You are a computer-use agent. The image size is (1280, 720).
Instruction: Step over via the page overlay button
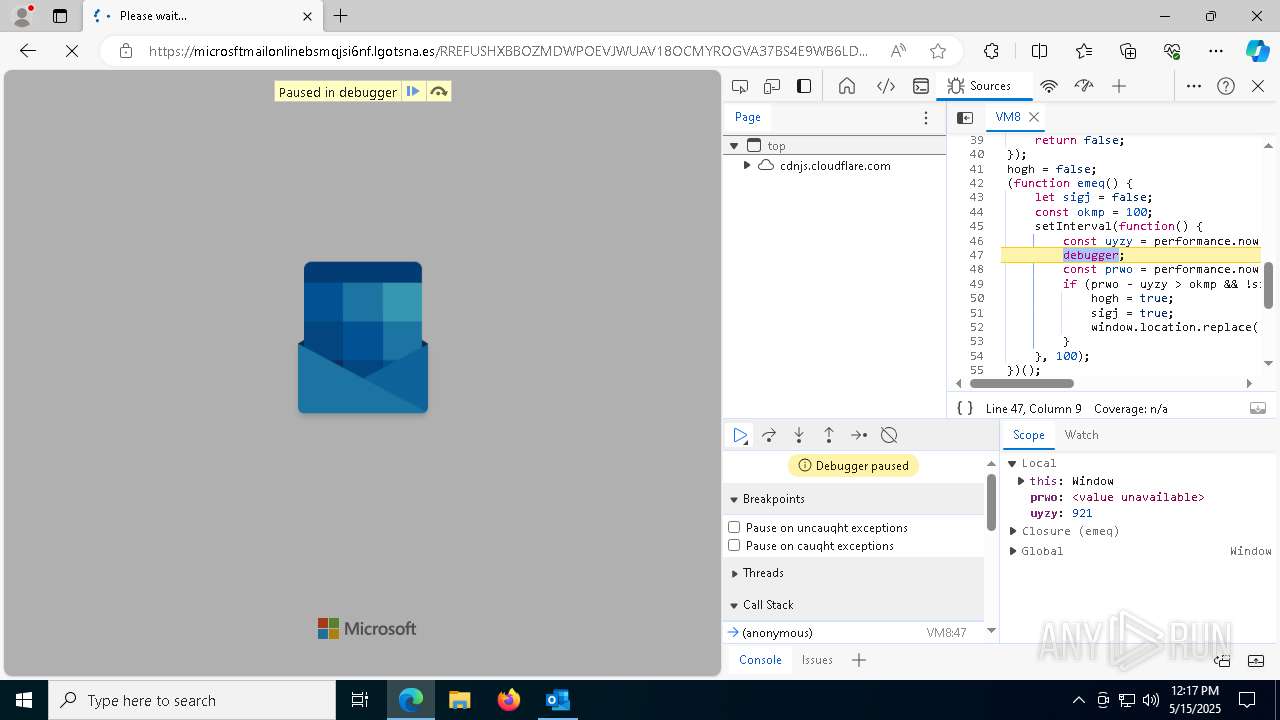438,92
